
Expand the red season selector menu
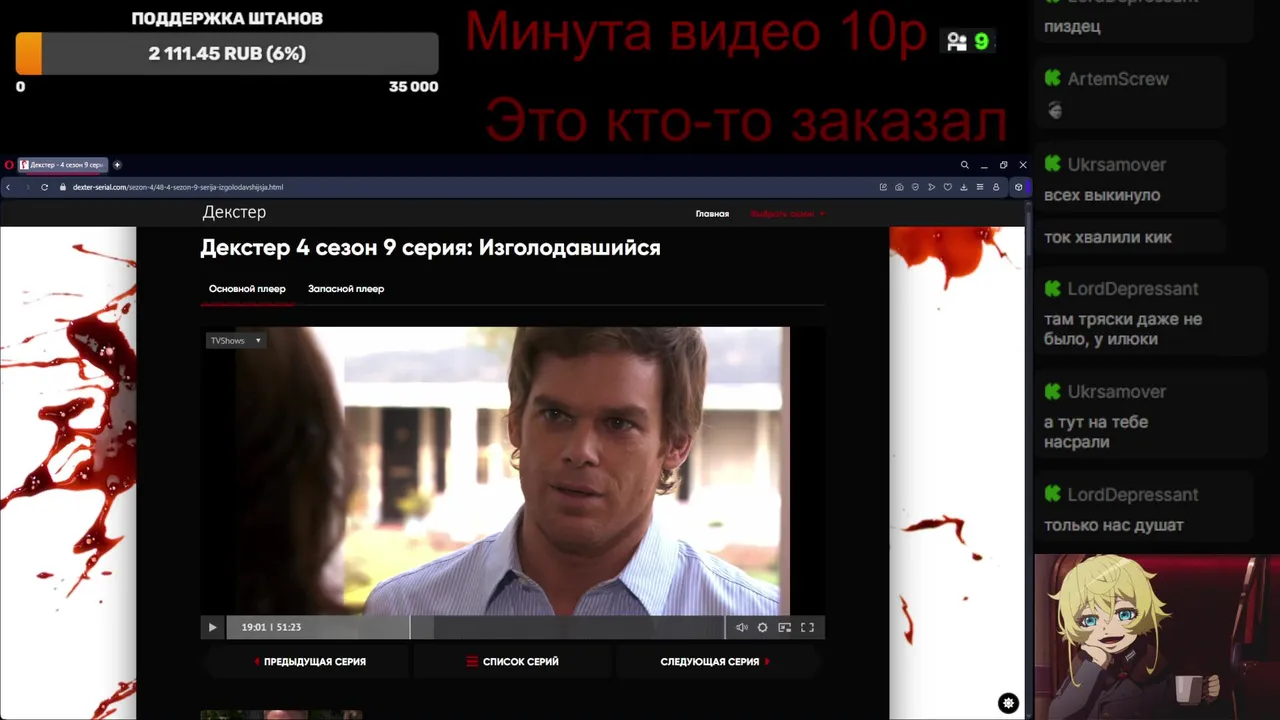click(x=787, y=214)
